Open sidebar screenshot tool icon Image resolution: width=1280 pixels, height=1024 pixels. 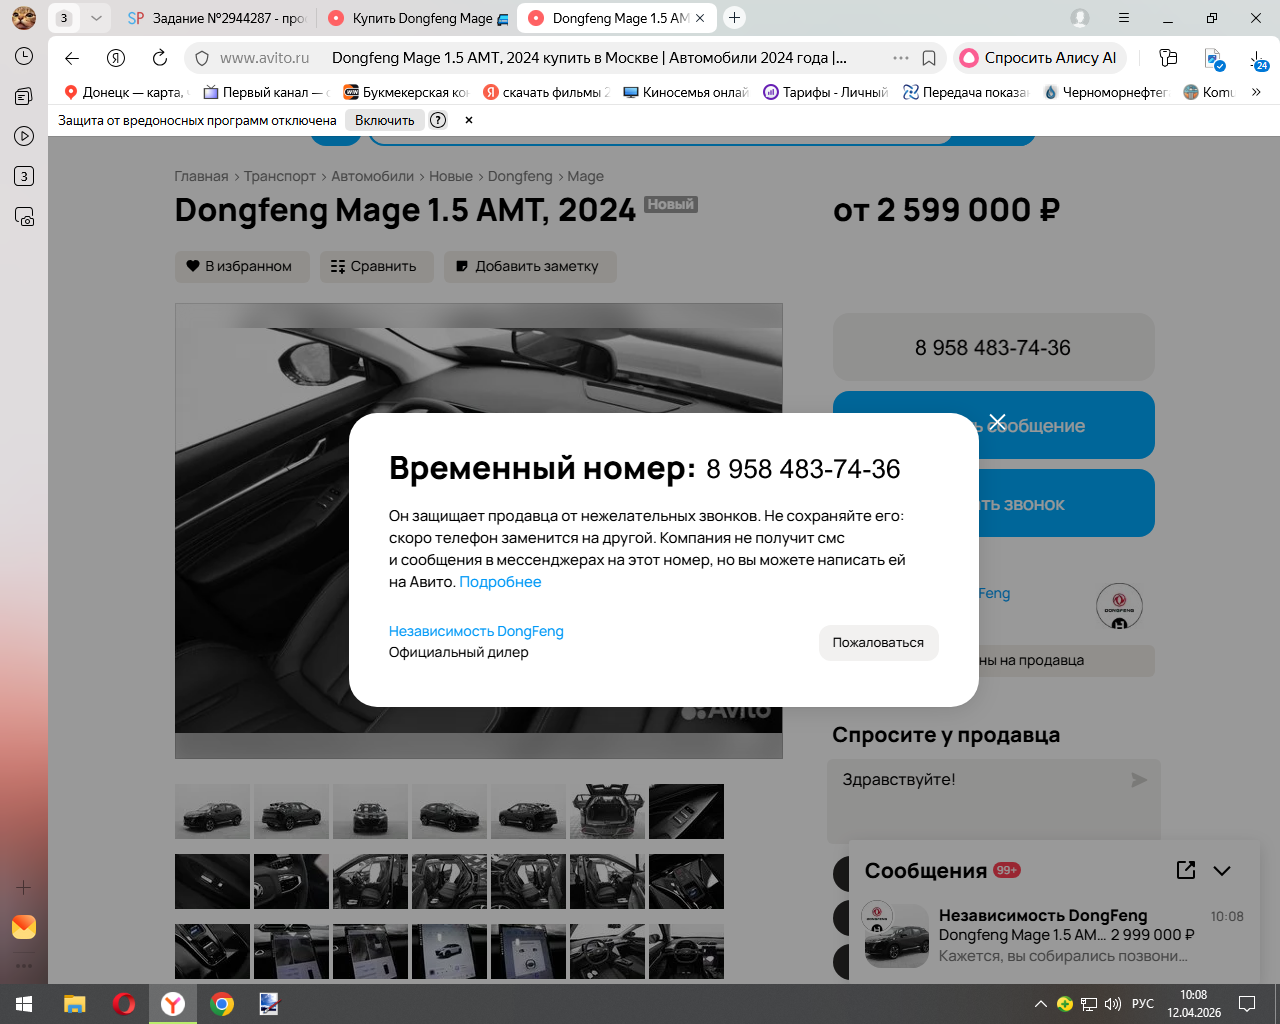coord(24,216)
